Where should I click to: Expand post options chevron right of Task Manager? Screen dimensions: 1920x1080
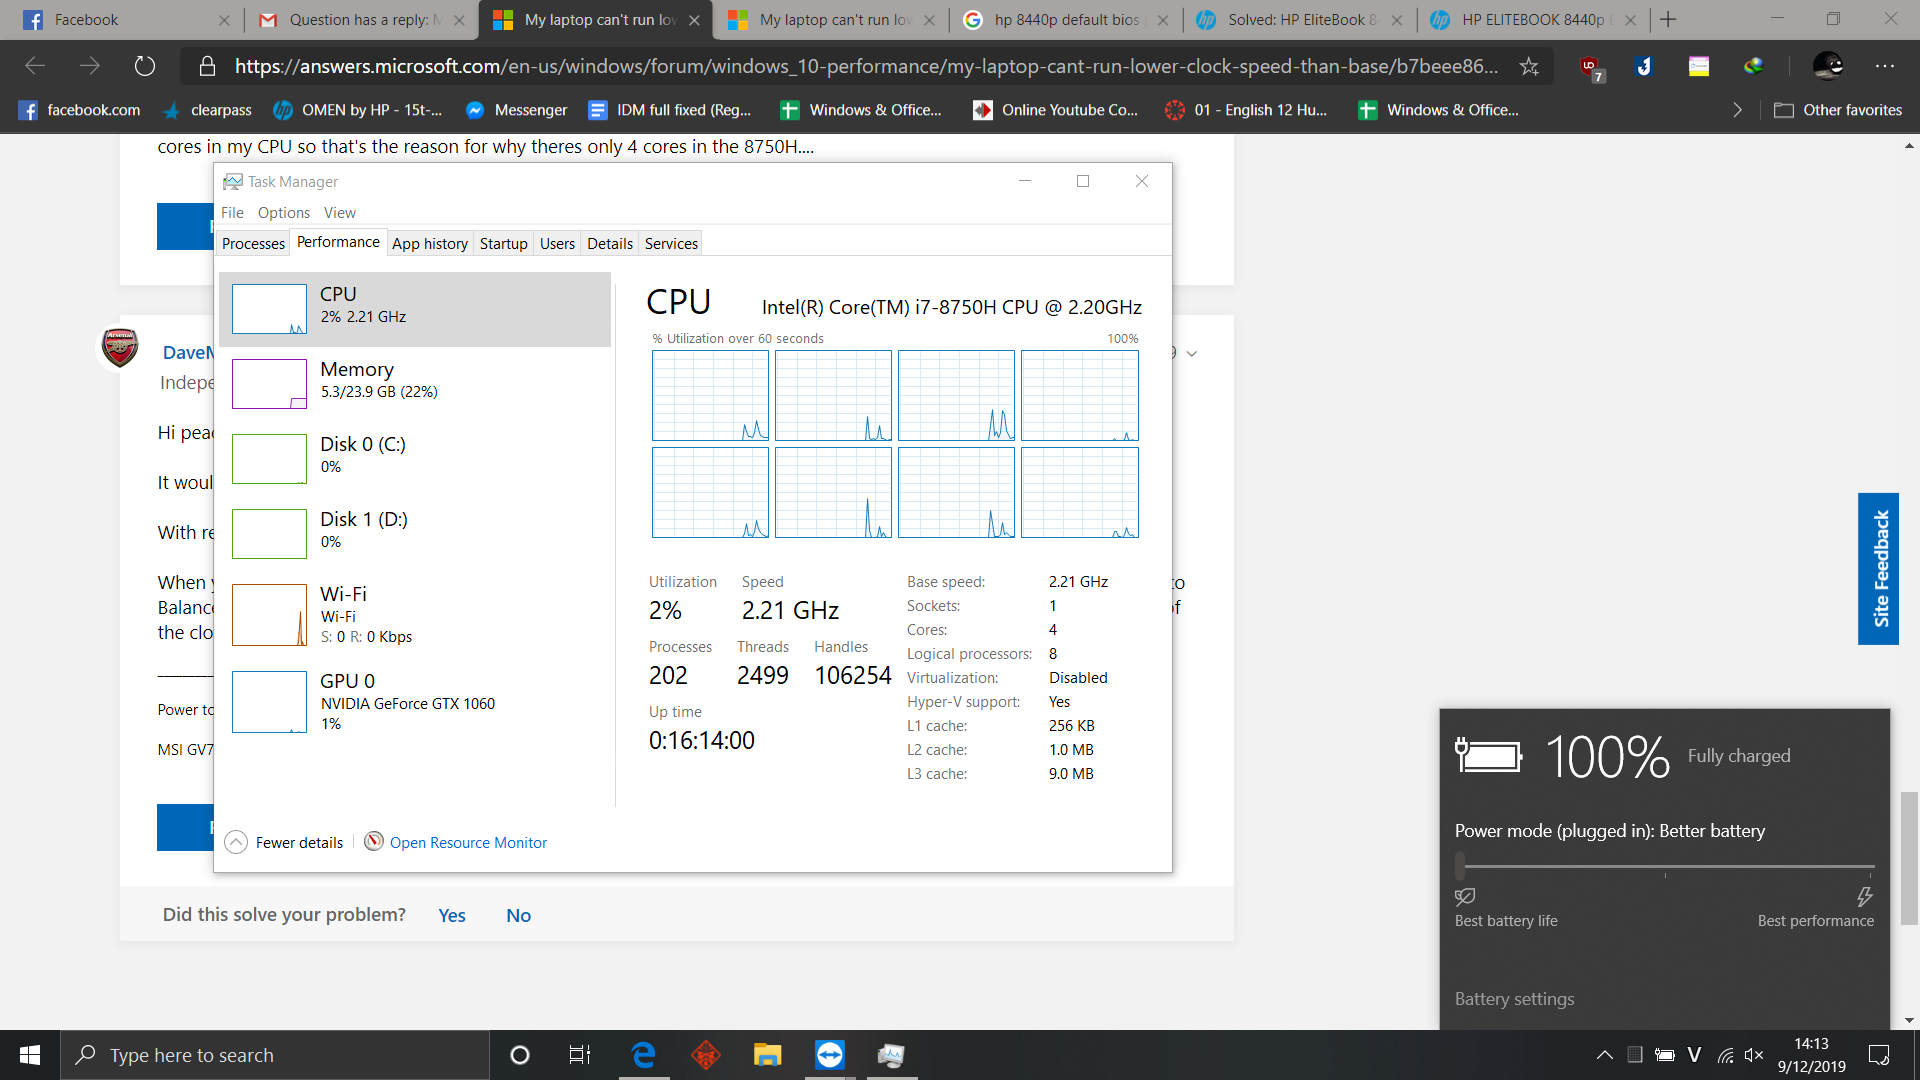click(1192, 353)
